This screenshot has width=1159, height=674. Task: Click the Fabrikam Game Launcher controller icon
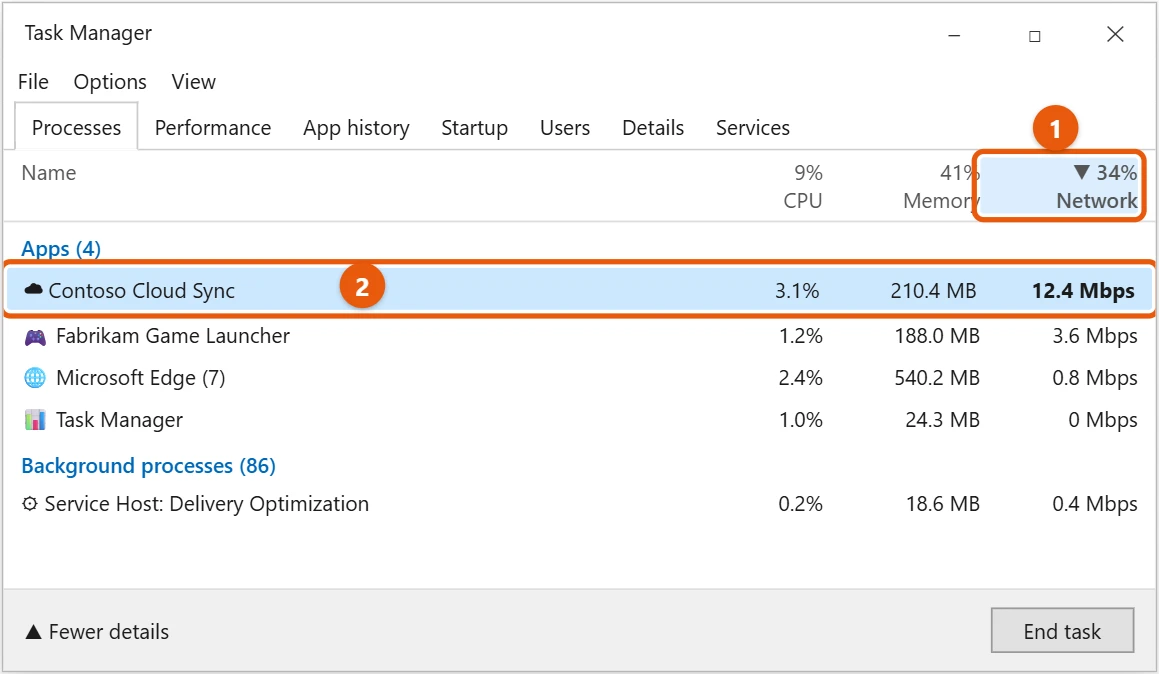pyautogui.click(x=35, y=337)
